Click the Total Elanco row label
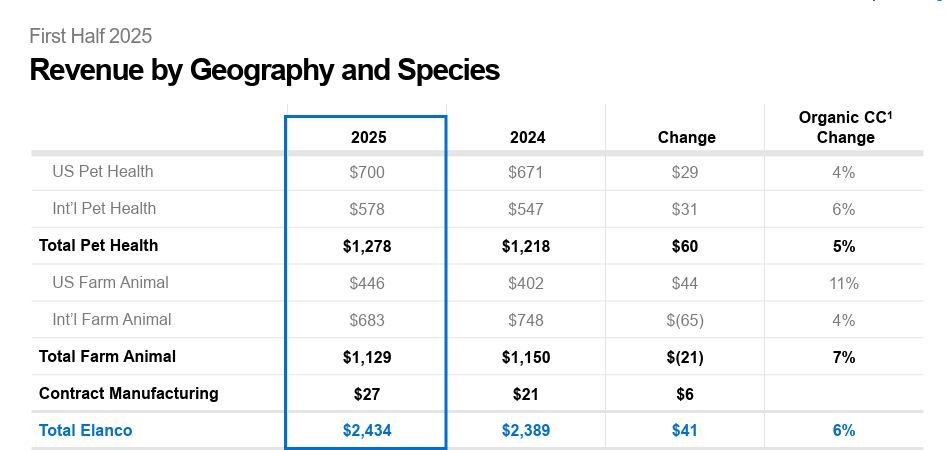The width and height of the screenshot is (946, 450). click(85, 430)
